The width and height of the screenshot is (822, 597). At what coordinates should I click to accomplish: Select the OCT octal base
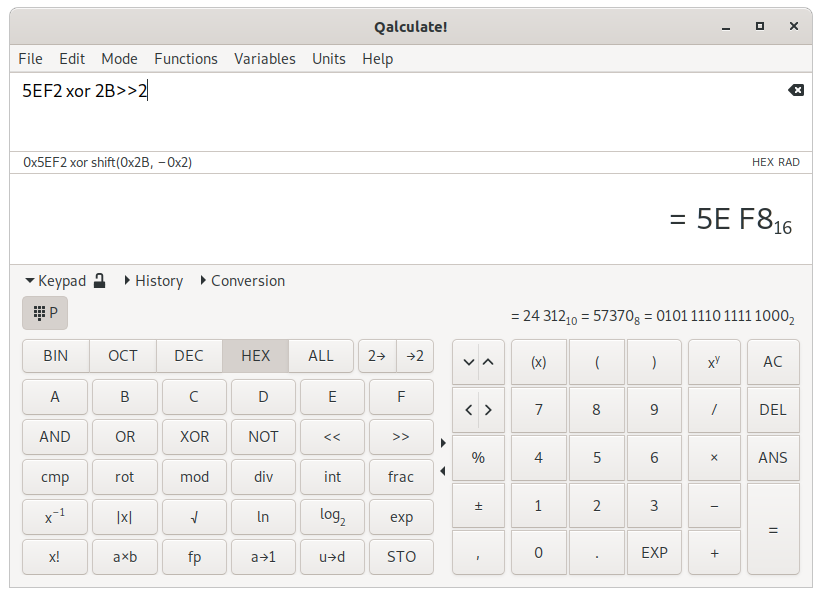tap(124, 355)
